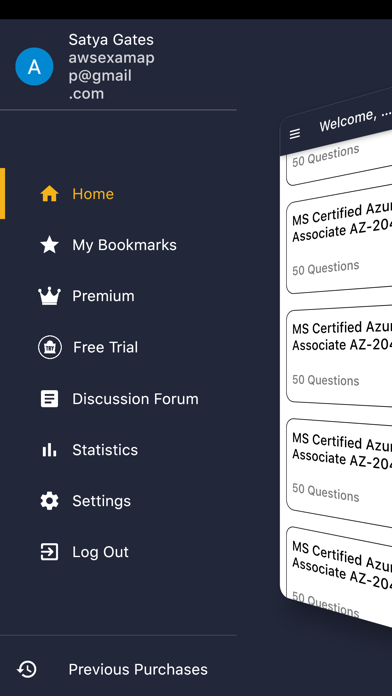
Task: Click the Premium crown icon
Action: (49, 296)
